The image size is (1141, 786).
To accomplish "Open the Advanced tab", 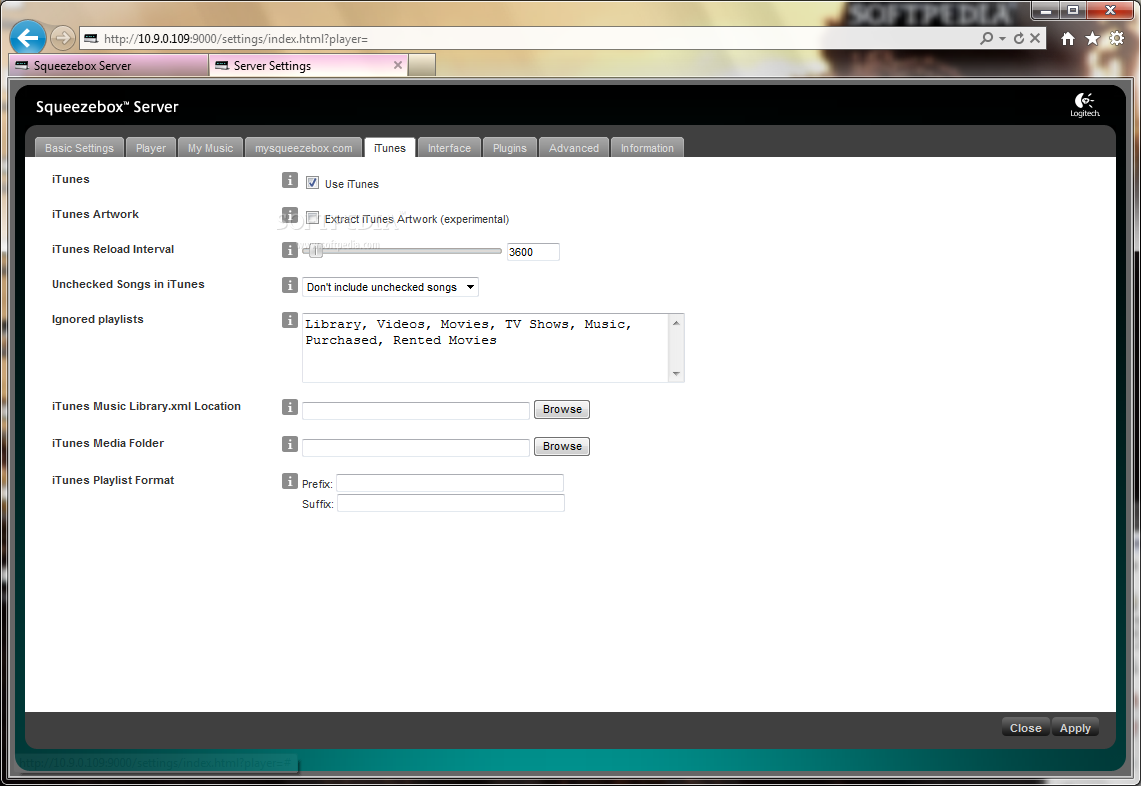I will 573,148.
